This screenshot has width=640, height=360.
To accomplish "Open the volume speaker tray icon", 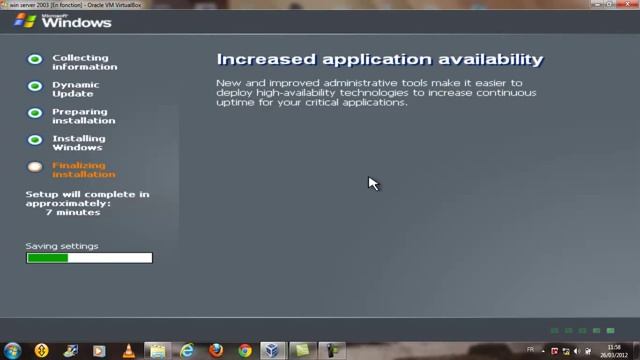I will point(577,351).
